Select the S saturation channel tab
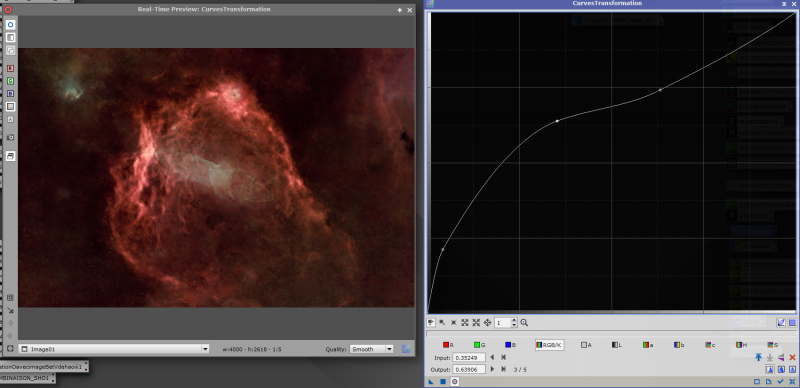 pos(772,345)
